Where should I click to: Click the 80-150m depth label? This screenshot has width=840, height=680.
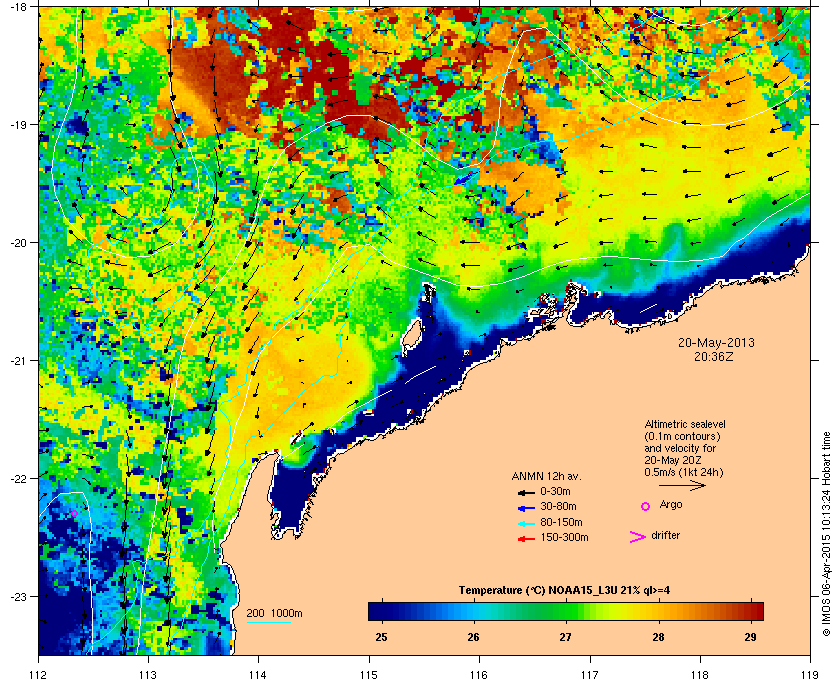[561, 522]
